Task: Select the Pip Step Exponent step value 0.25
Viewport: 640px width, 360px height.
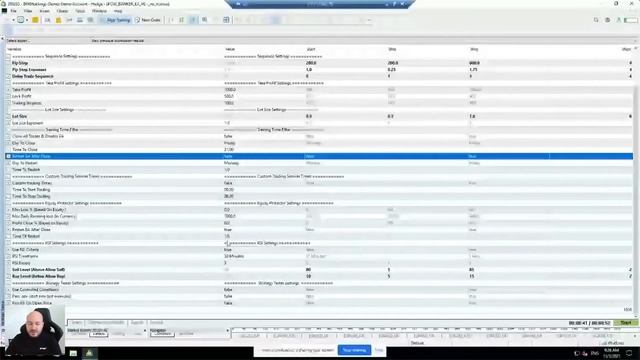Action: 391,70
